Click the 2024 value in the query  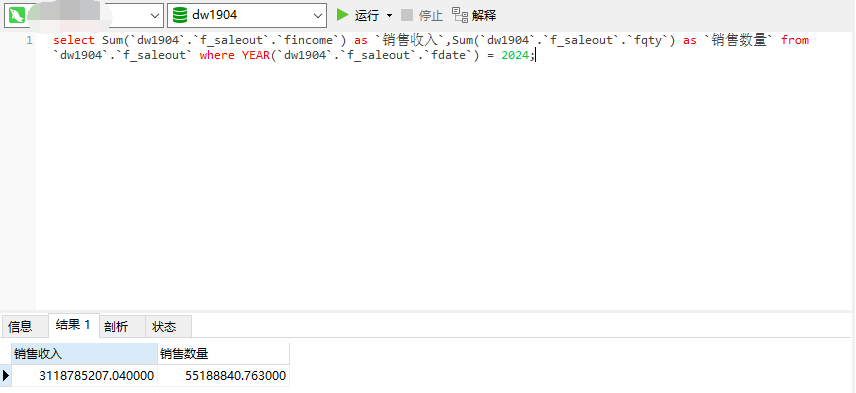coord(515,55)
